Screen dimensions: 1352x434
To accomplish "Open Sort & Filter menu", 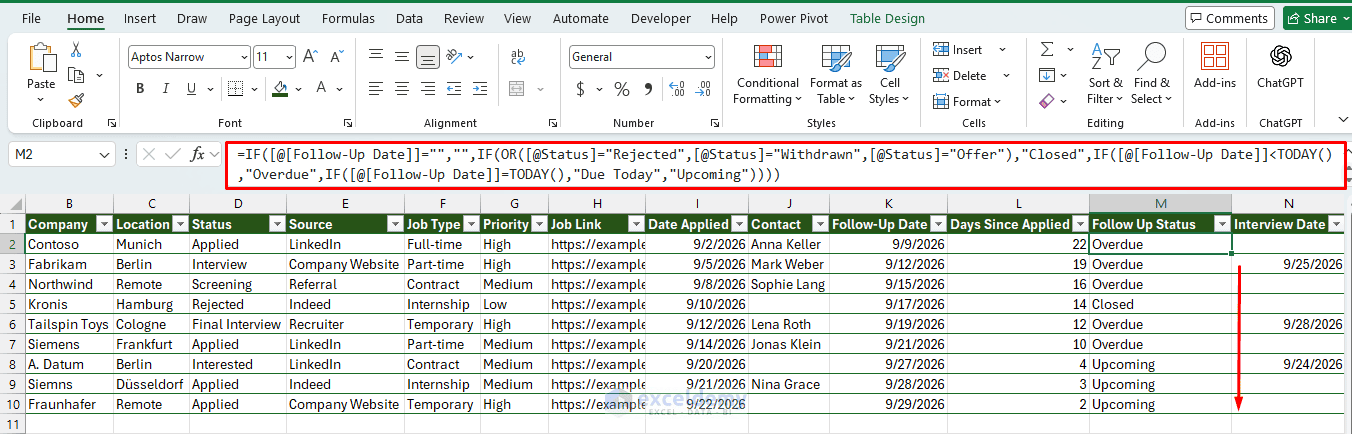I will point(1105,74).
